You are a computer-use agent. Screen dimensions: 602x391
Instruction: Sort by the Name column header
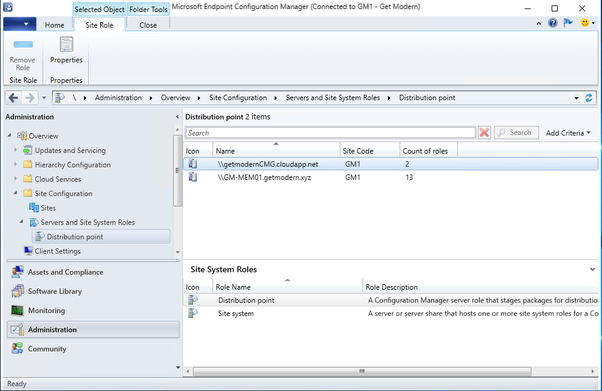point(276,151)
